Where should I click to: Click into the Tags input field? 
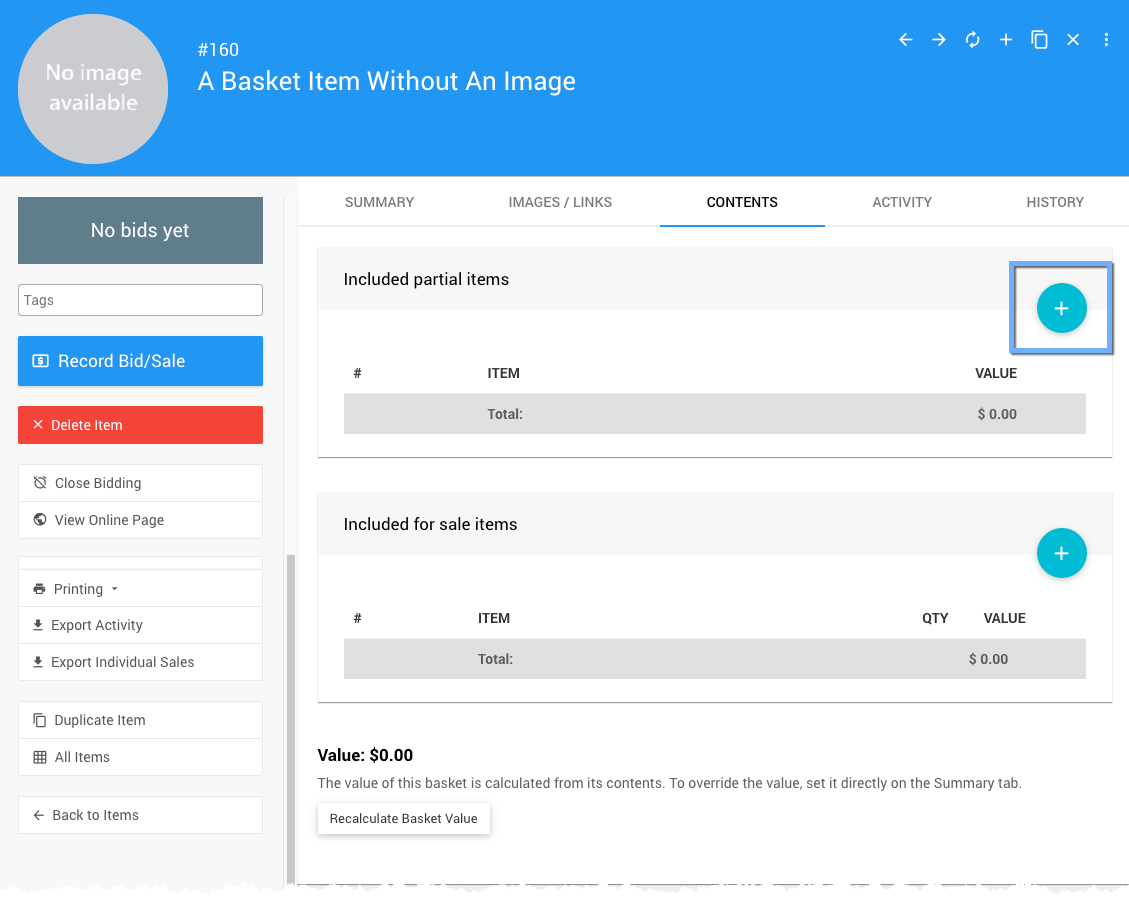click(x=140, y=300)
